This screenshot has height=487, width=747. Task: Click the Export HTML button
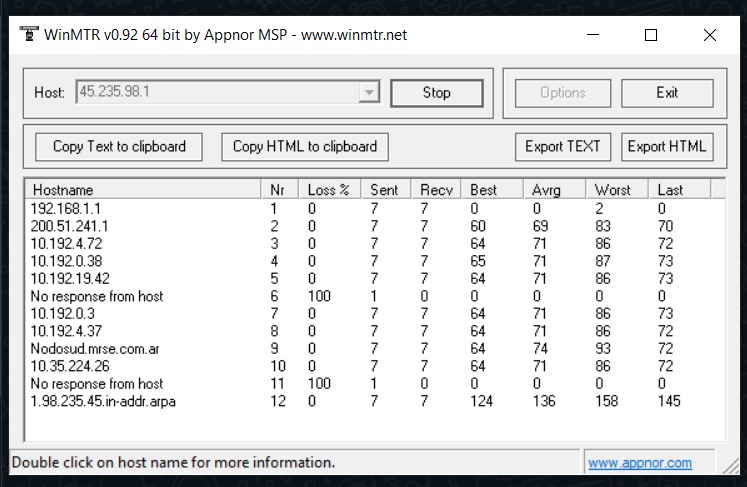[667, 146]
